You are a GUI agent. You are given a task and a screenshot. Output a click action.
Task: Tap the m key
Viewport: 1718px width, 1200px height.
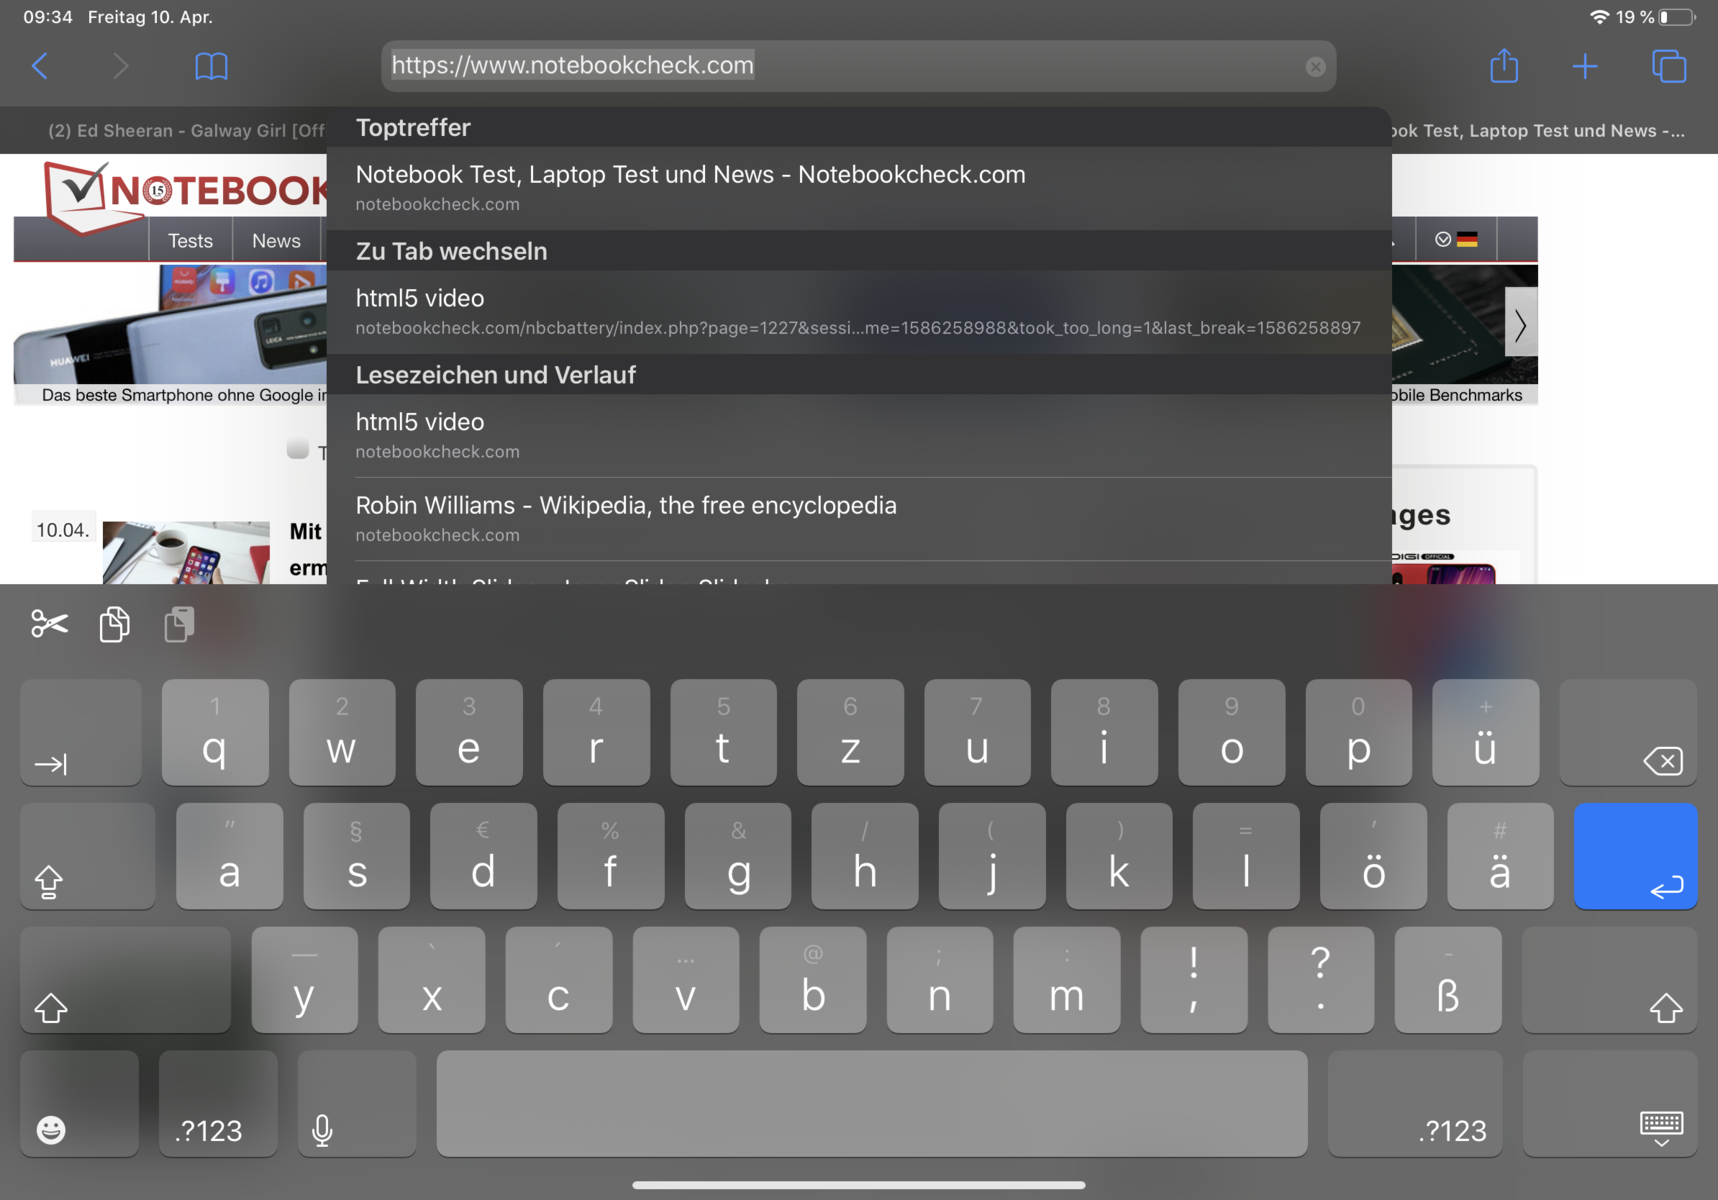pyautogui.click(x=1067, y=980)
